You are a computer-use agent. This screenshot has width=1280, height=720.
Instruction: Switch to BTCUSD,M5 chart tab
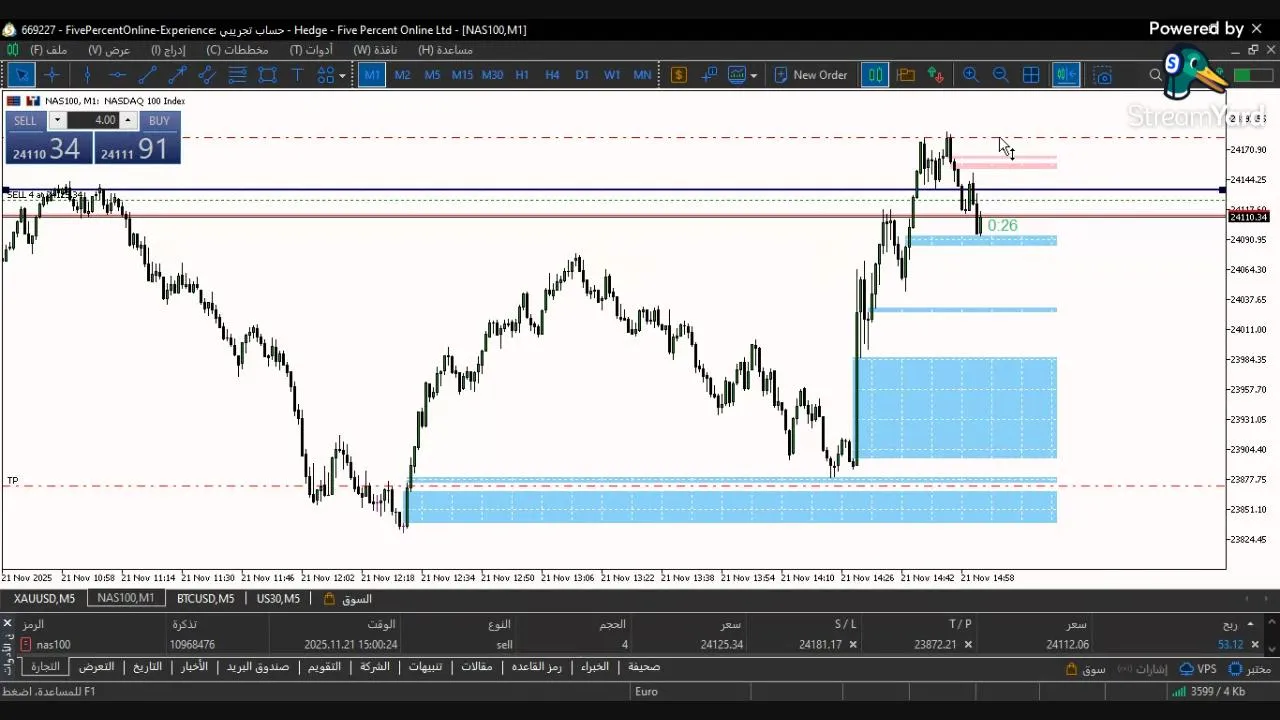click(x=205, y=598)
